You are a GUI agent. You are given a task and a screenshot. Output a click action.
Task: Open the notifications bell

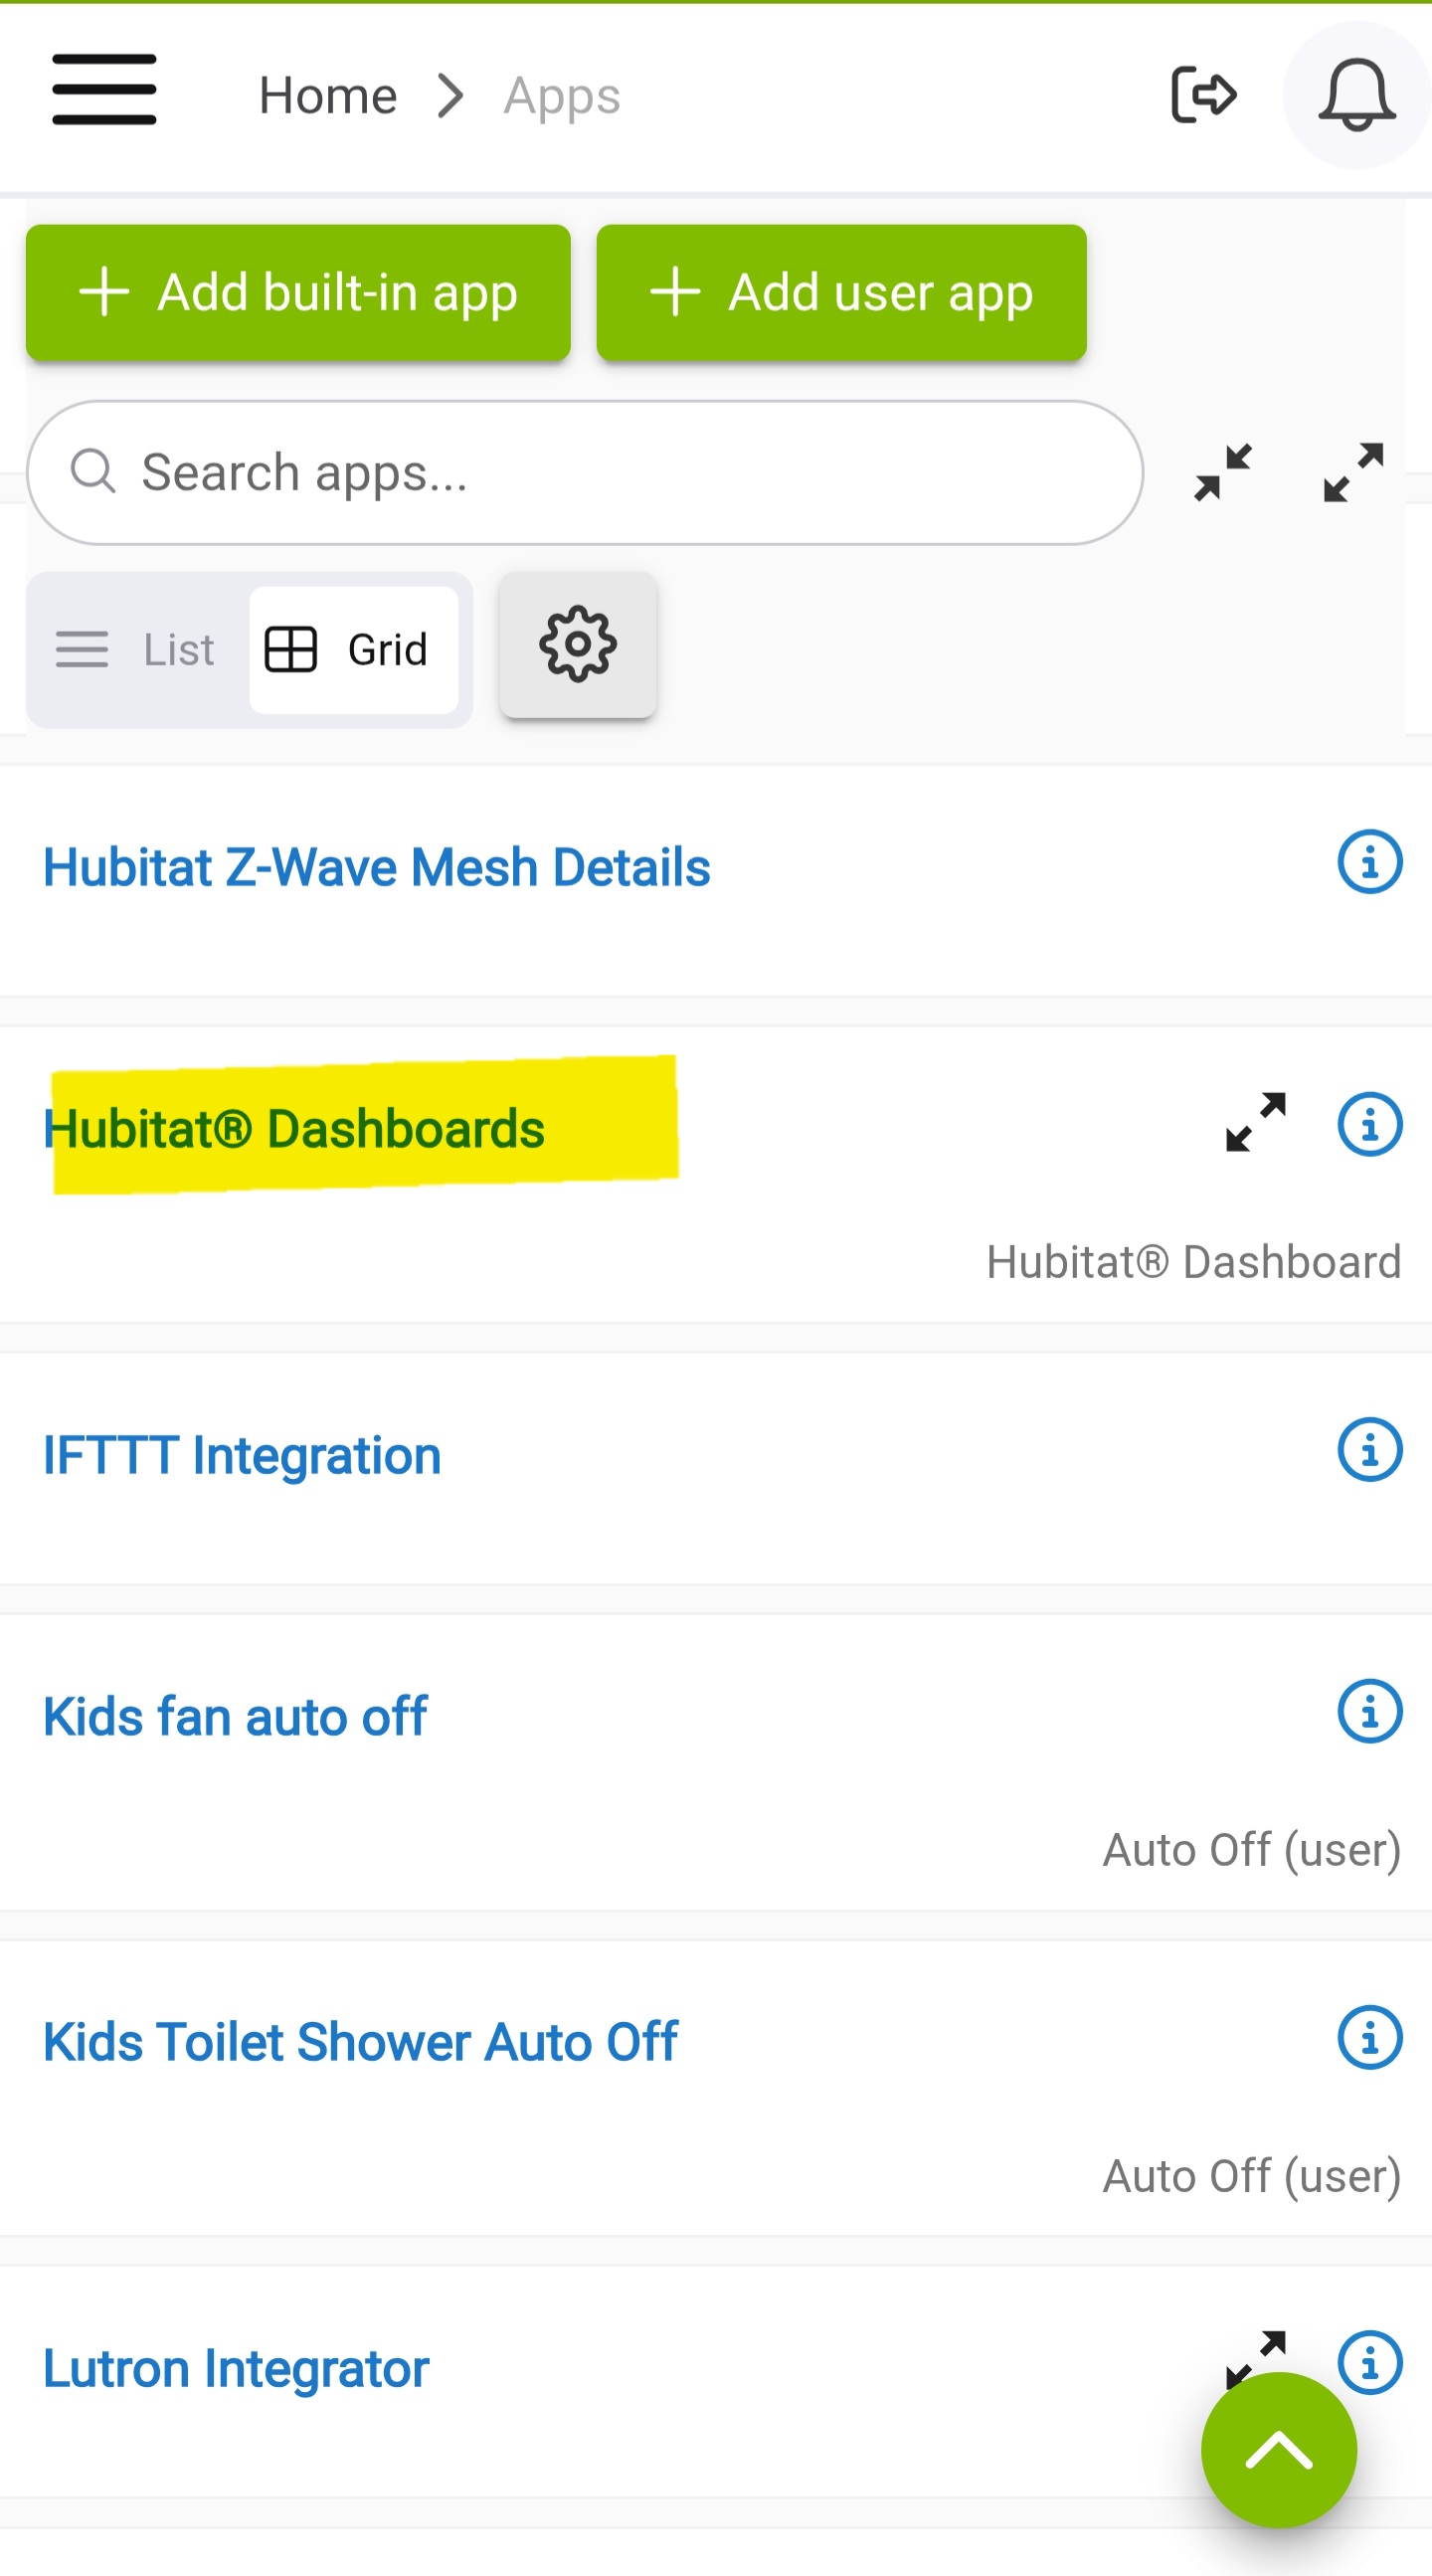coord(1356,95)
